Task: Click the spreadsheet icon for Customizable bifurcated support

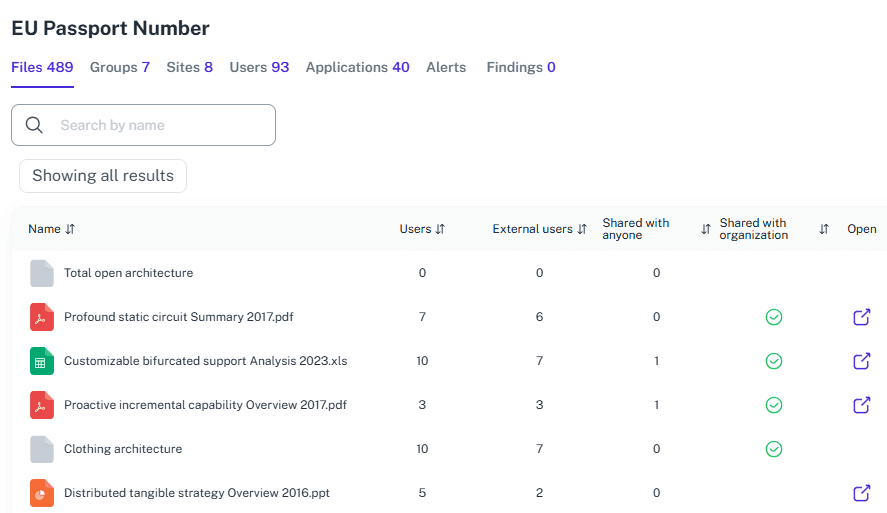Action: [41, 361]
